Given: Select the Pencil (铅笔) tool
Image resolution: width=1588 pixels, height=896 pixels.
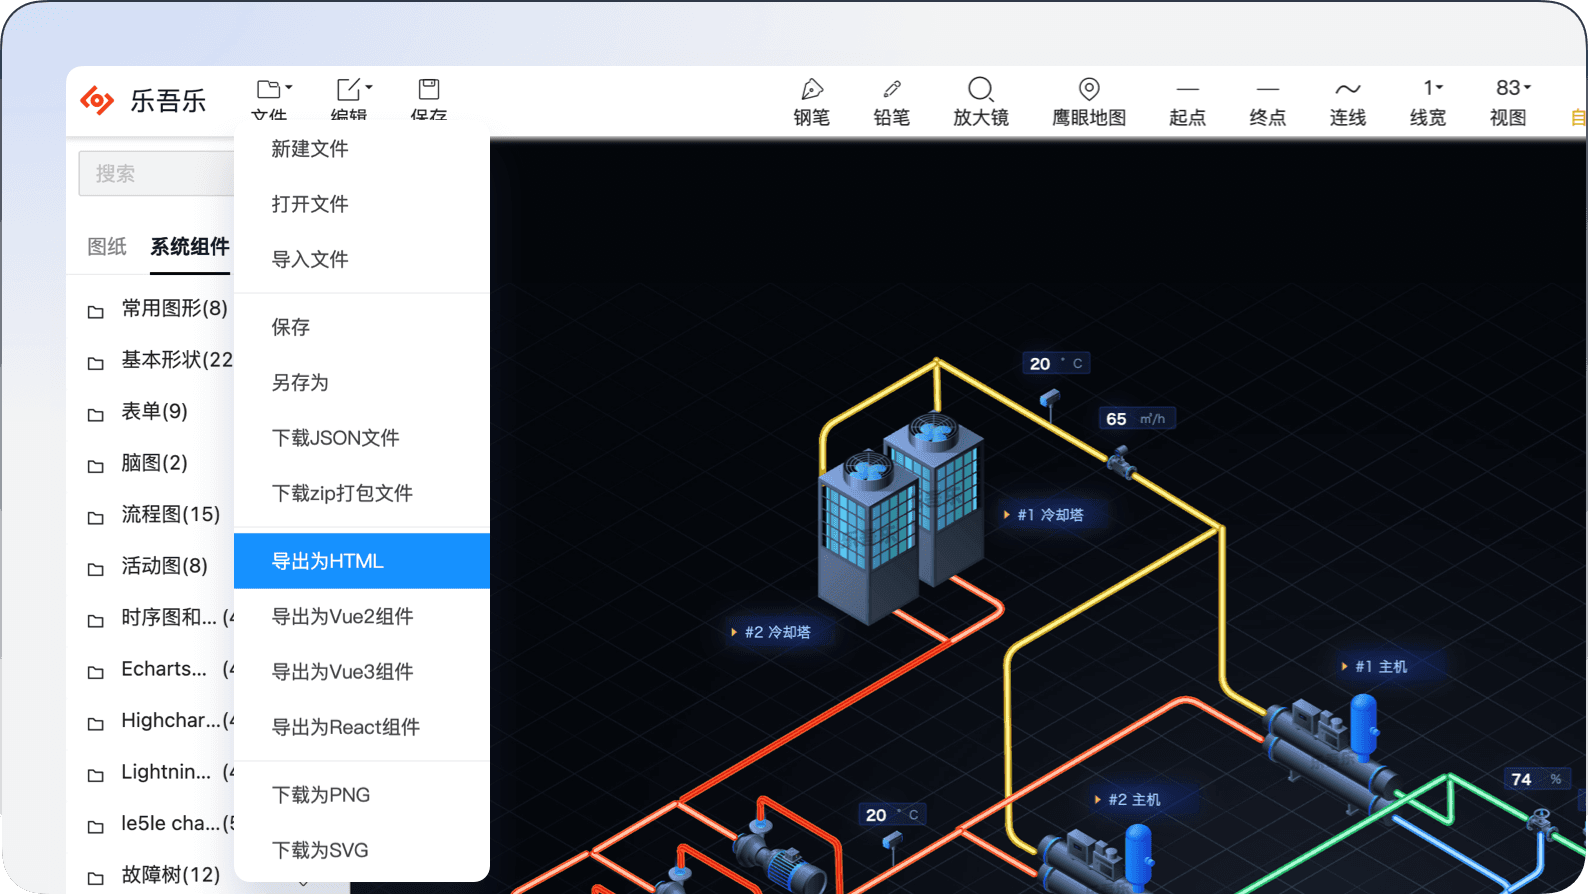Looking at the screenshot, I should 891,101.
